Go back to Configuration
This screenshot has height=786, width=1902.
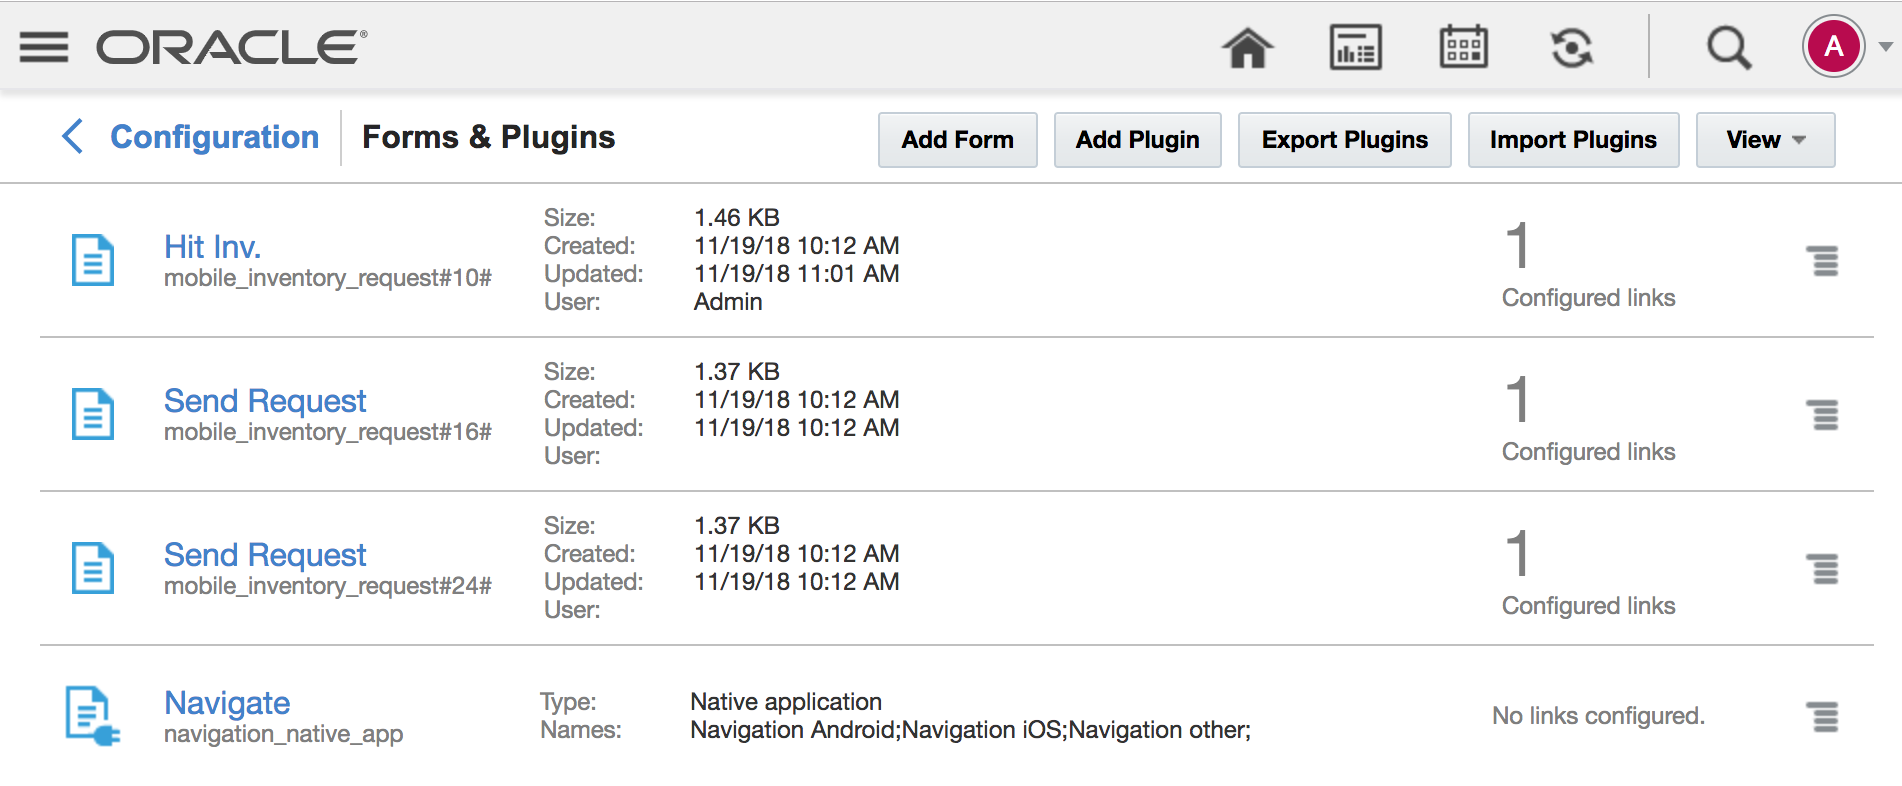192,137
